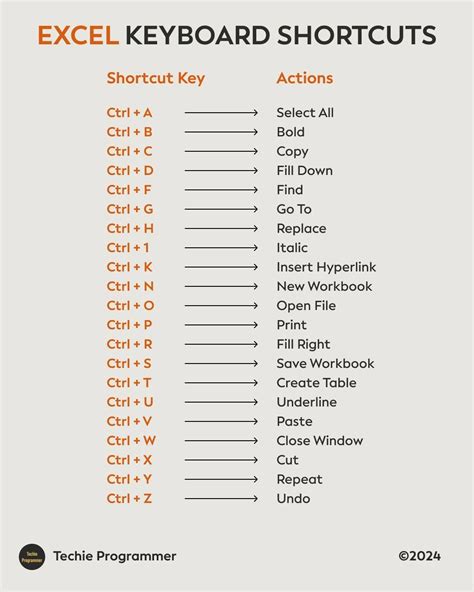Click the Techie Programmer name text

[x=114, y=556]
